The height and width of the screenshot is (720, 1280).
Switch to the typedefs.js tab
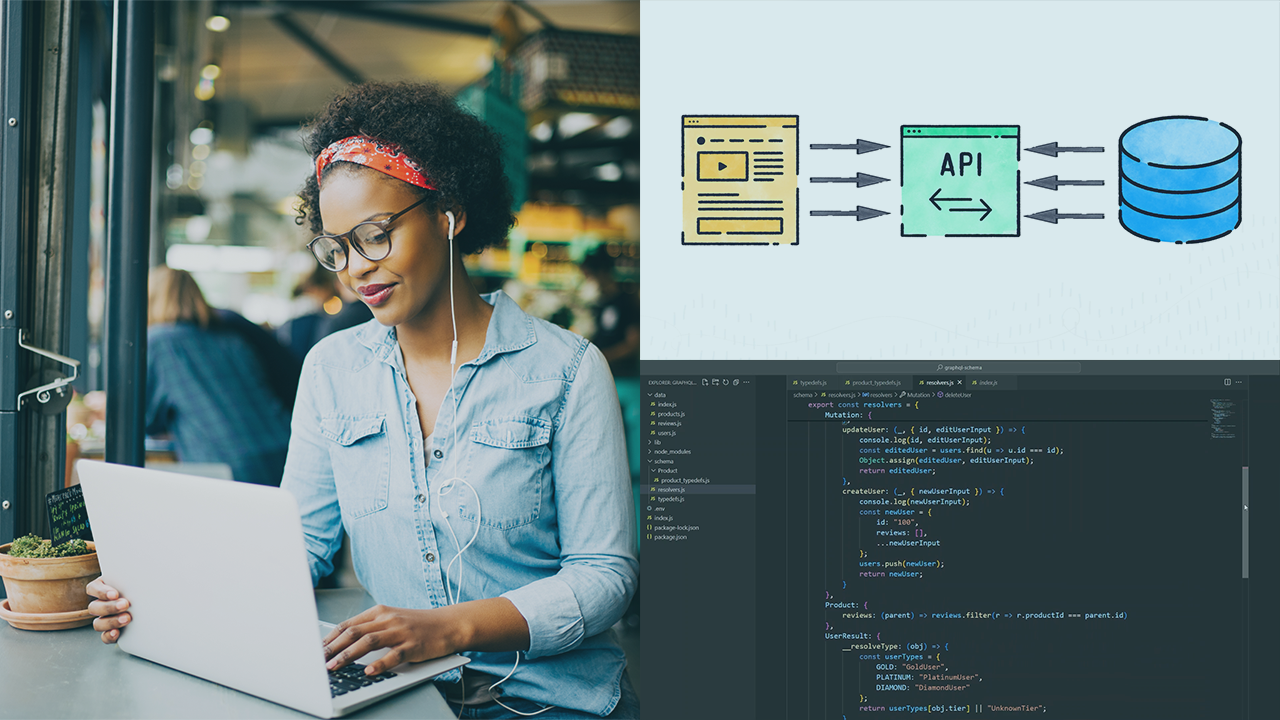pyautogui.click(x=813, y=382)
